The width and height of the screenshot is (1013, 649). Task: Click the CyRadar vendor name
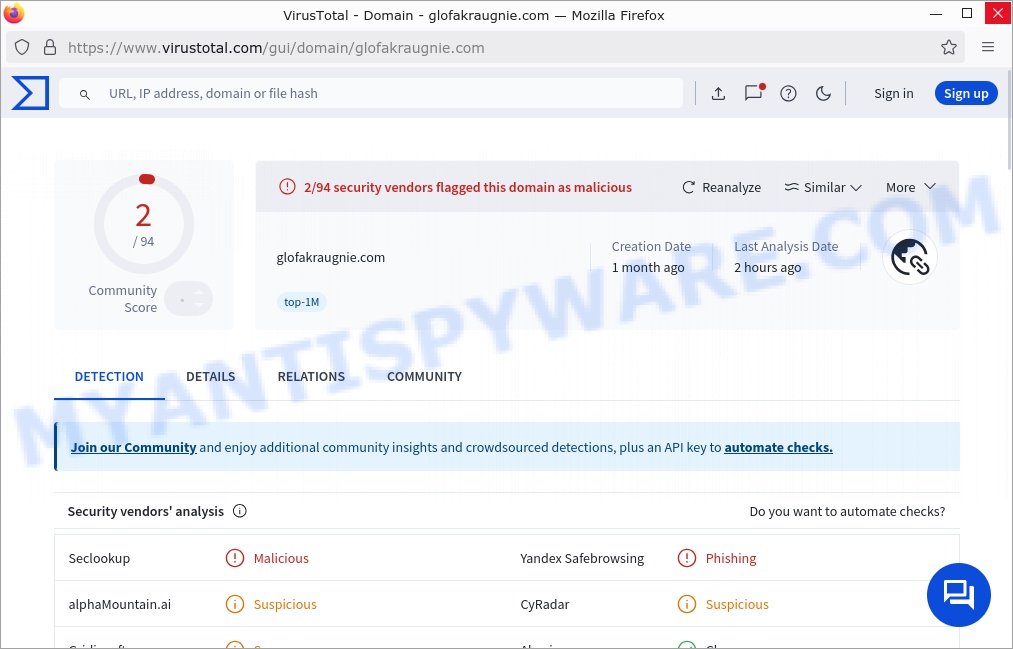[545, 604]
